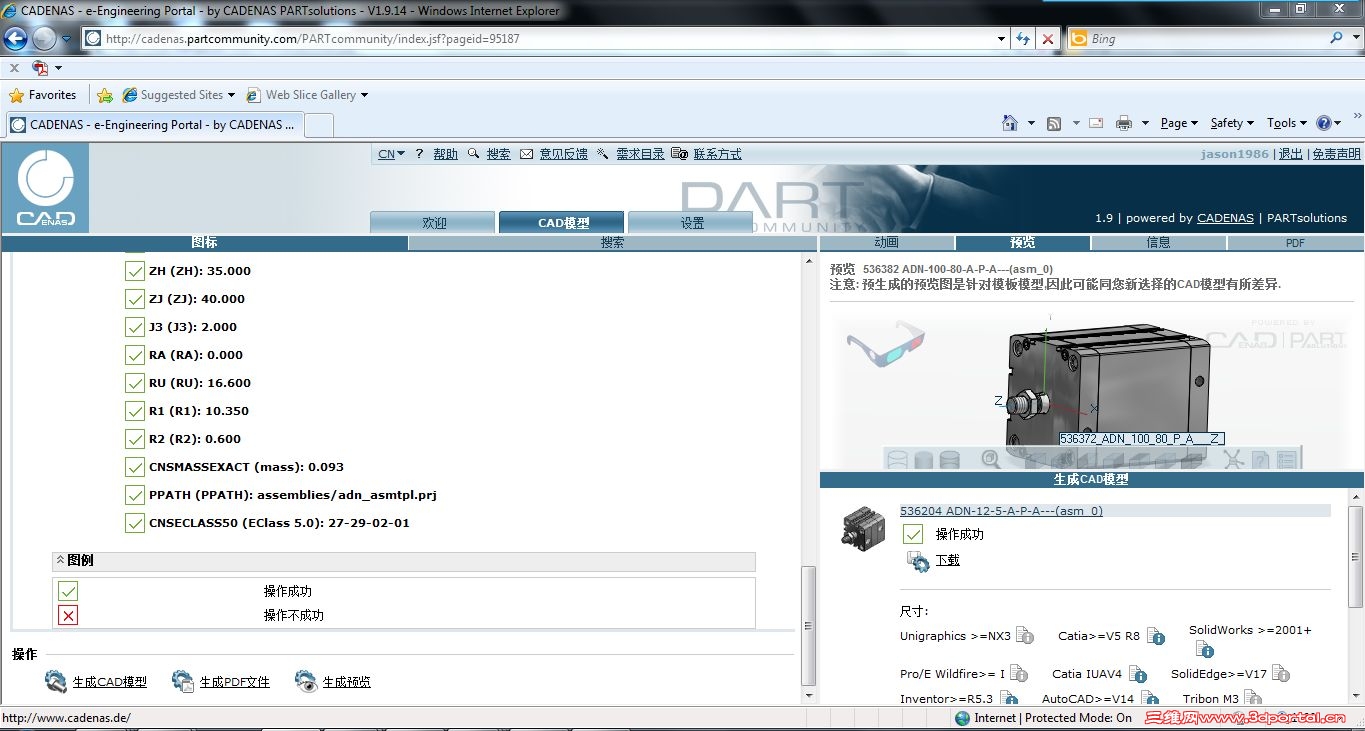Switch to the CAD模型 tab

pyautogui.click(x=562, y=223)
